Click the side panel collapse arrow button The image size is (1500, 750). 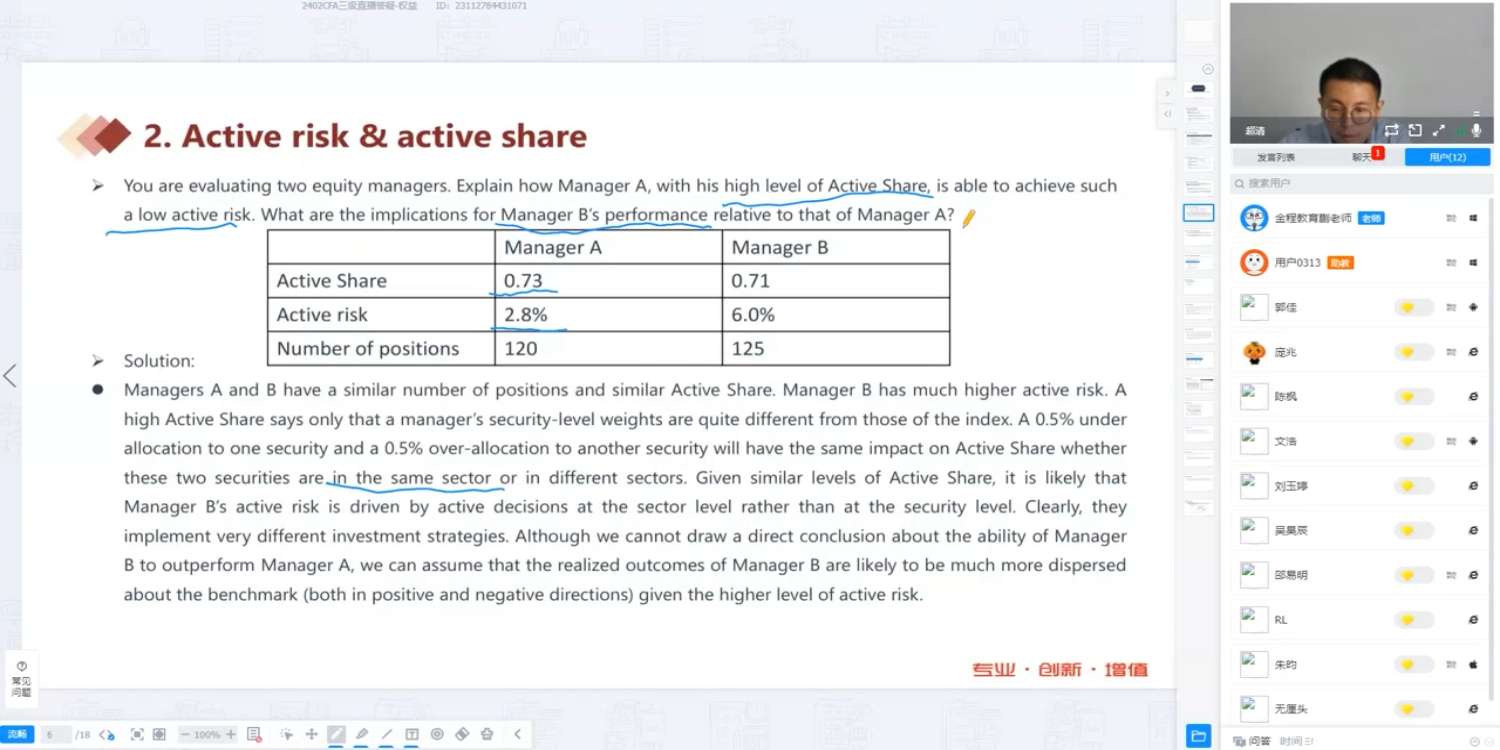point(1166,114)
